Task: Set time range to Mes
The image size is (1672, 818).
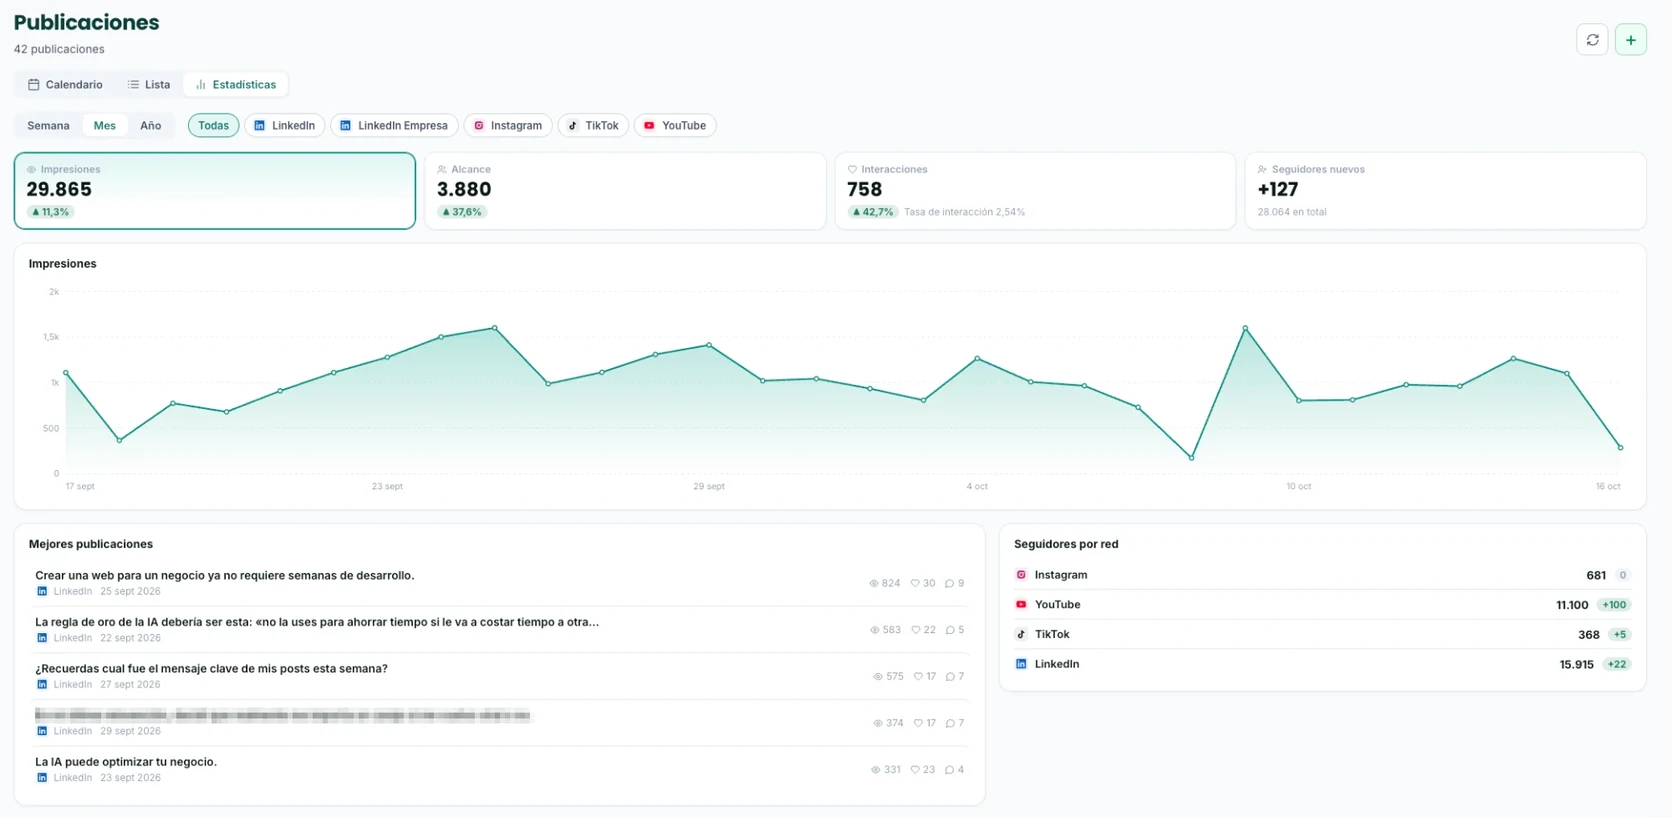Action: (x=105, y=126)
